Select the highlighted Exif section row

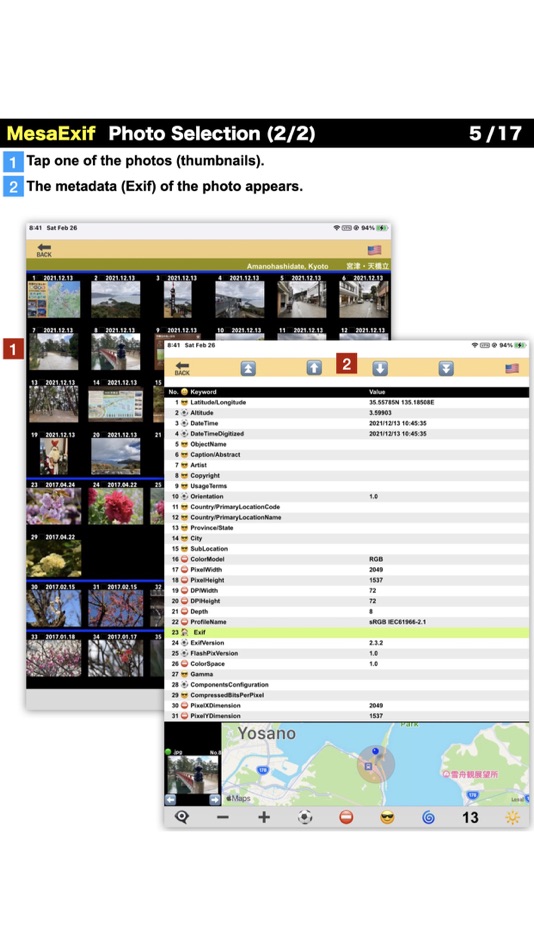coord(347,632)
